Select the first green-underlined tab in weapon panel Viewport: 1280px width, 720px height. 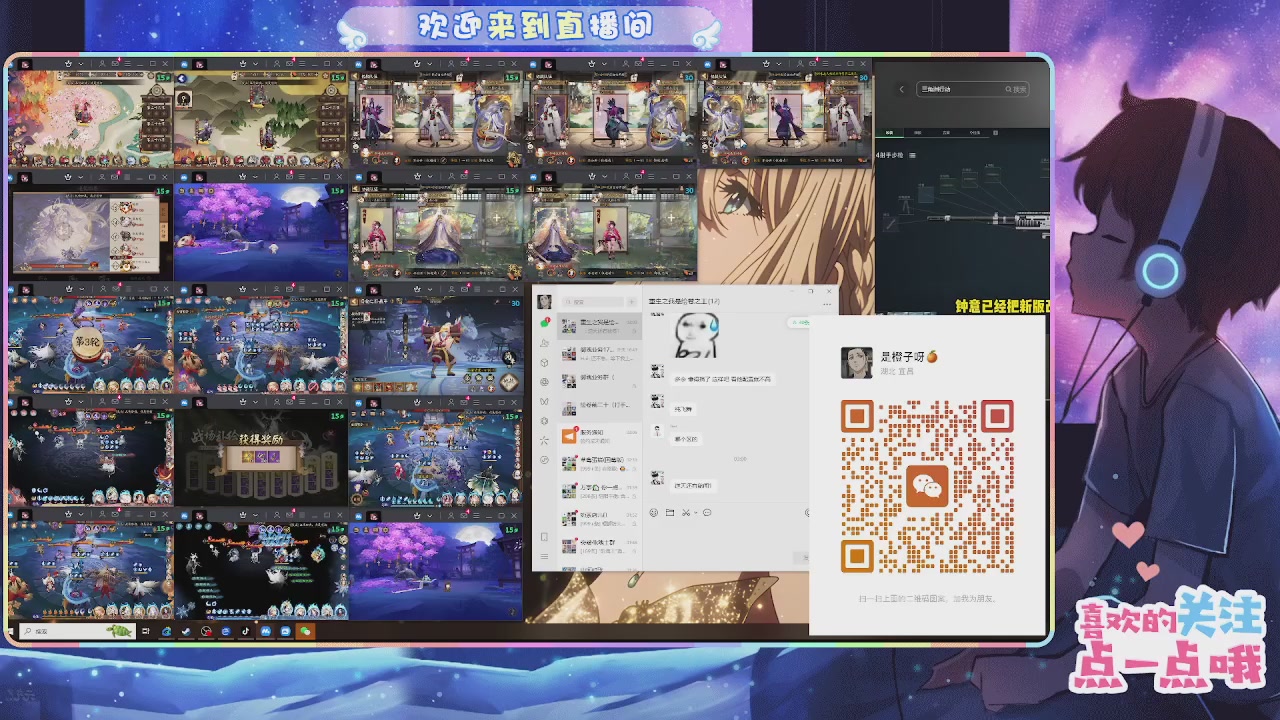point(889,133)
